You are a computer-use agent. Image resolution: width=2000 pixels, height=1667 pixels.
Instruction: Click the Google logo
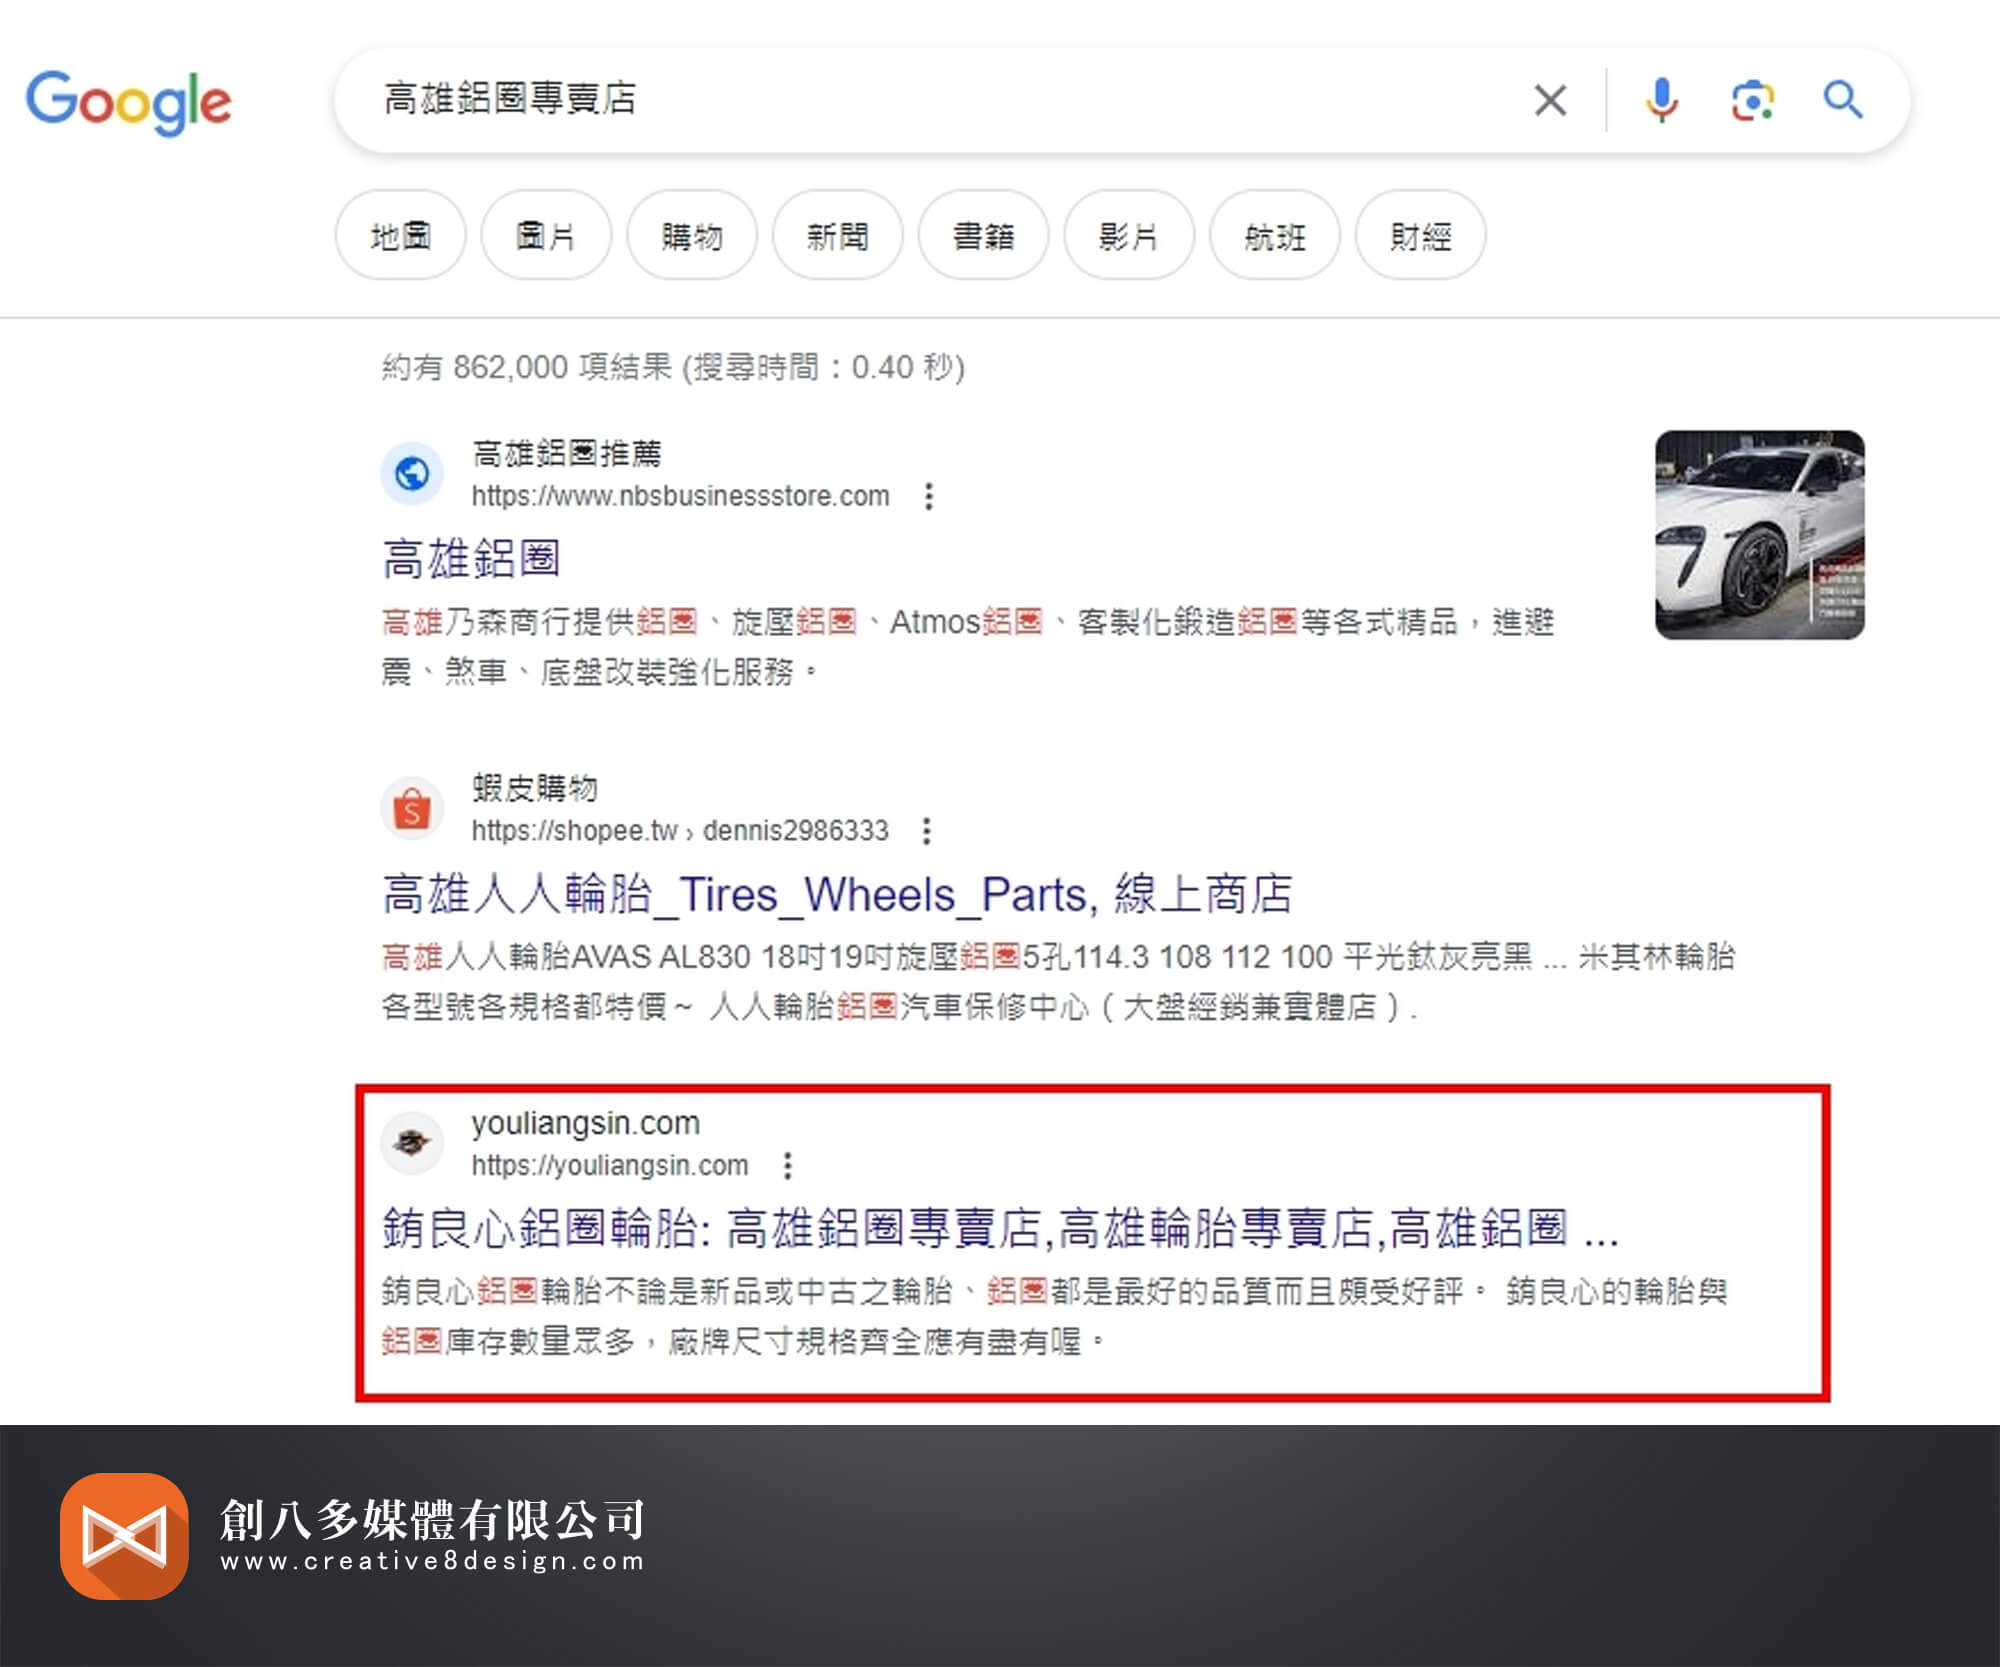point(128,102)
